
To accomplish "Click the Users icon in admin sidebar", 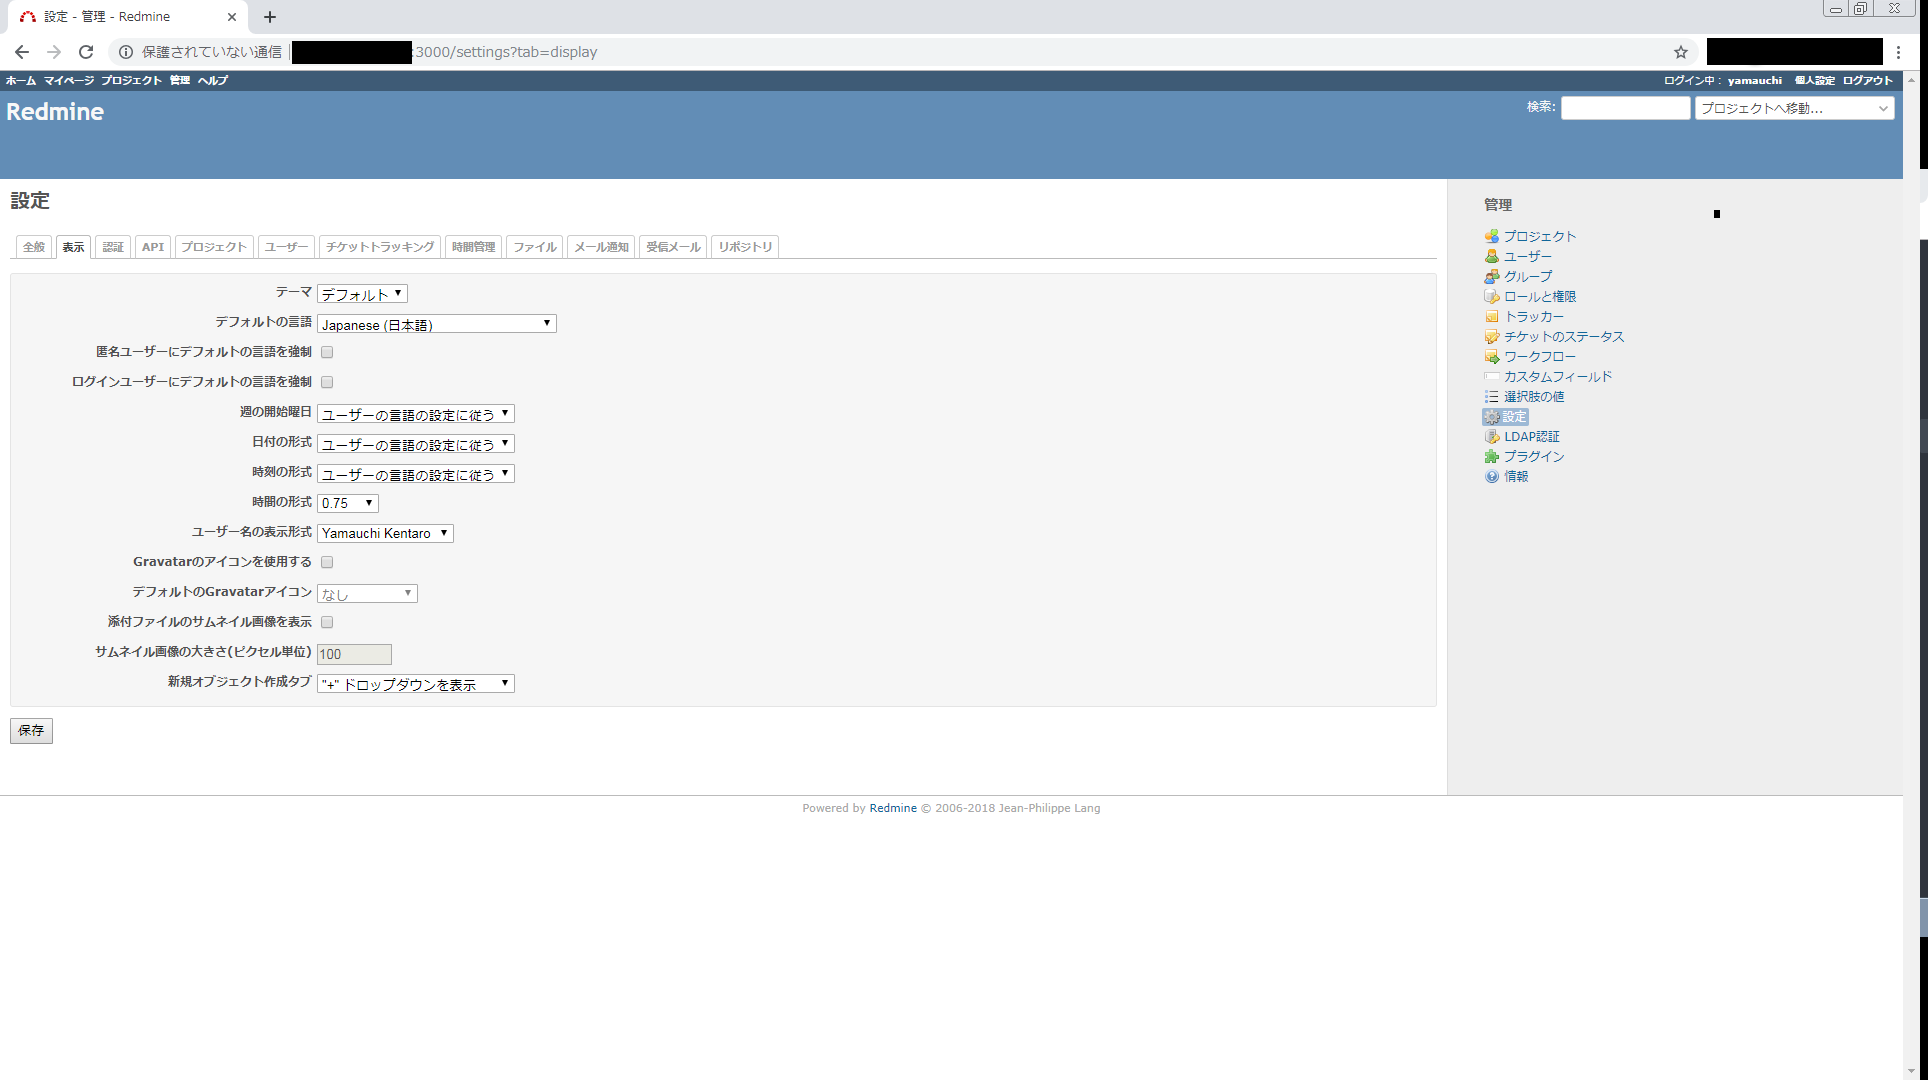I will [1491, 256].
